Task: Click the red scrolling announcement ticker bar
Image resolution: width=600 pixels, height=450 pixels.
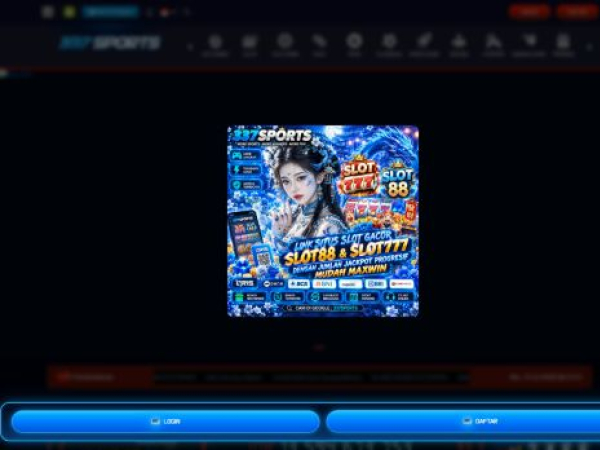Action: (320, 377)
